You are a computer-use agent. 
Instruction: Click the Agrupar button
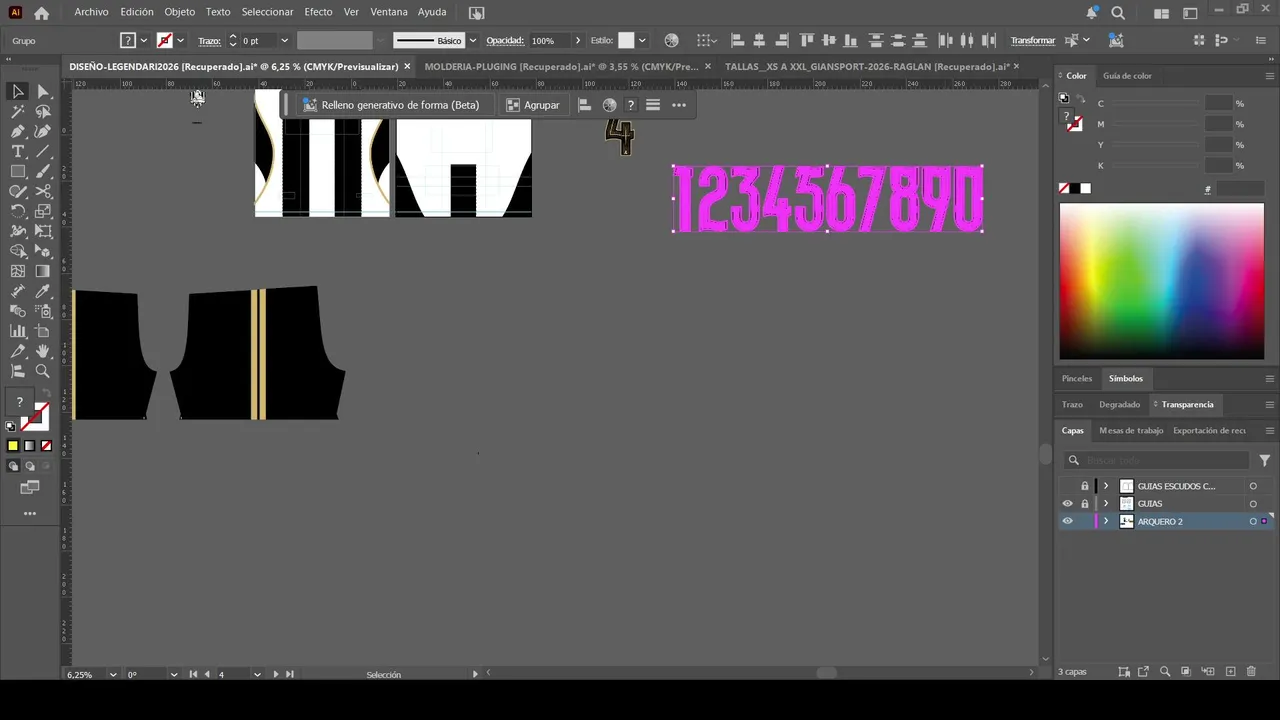pyautogui.click(x=533, y=105)
